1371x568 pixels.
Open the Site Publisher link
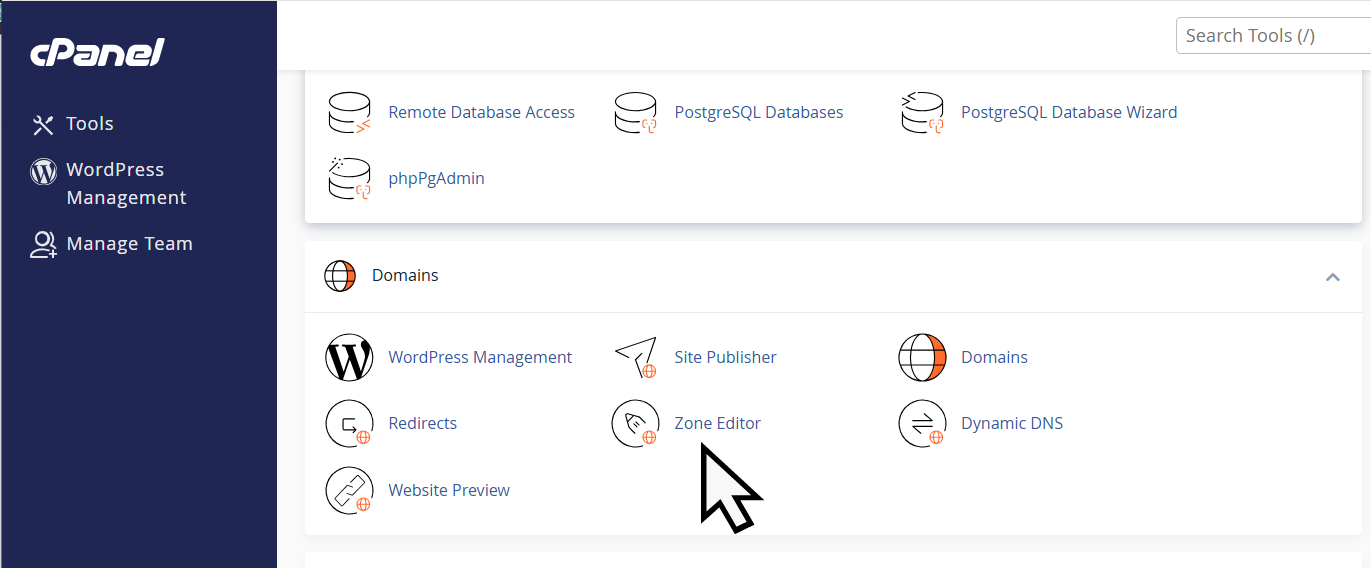pyautogui.click(x=725, y=357)
